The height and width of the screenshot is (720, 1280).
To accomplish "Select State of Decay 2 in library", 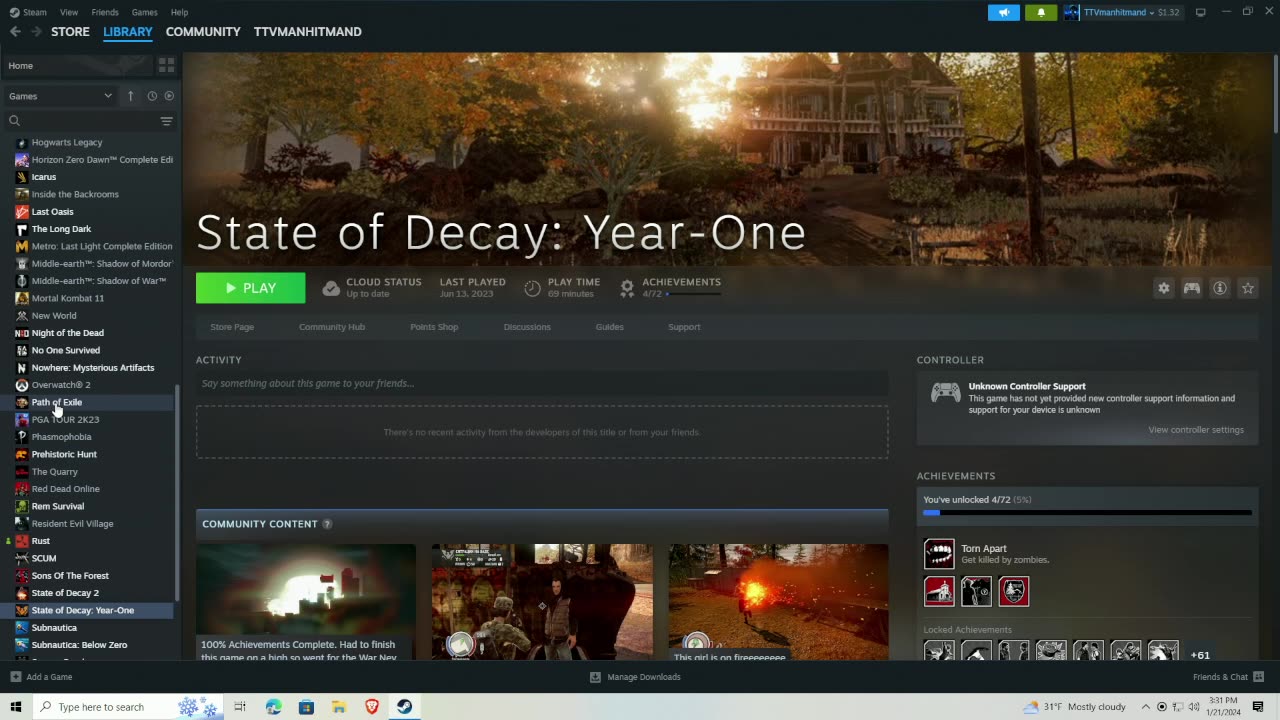I will (x=65, y=593).
